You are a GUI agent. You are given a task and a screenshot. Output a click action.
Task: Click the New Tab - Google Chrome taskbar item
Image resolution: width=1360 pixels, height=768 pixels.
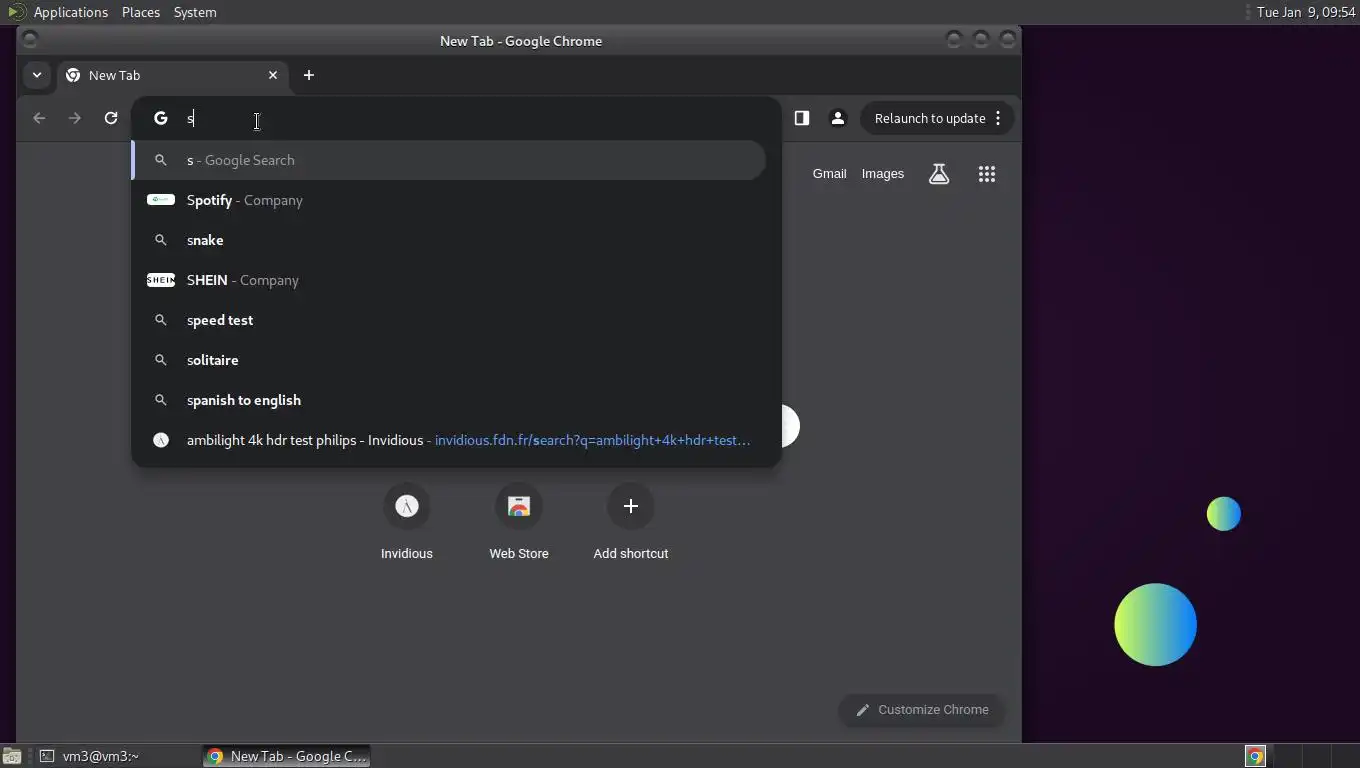point(287,756)
